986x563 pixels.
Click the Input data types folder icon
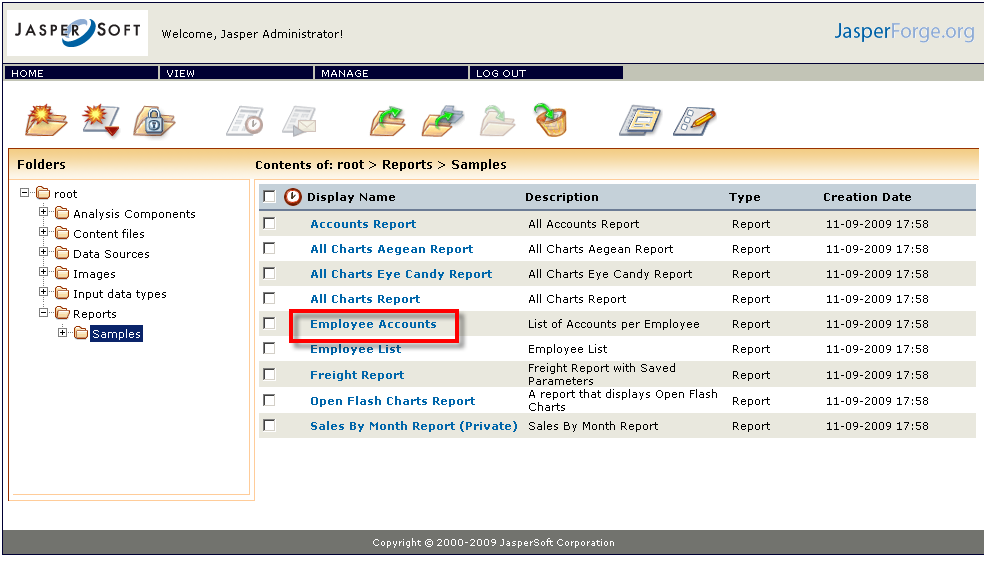coord(62,293)
